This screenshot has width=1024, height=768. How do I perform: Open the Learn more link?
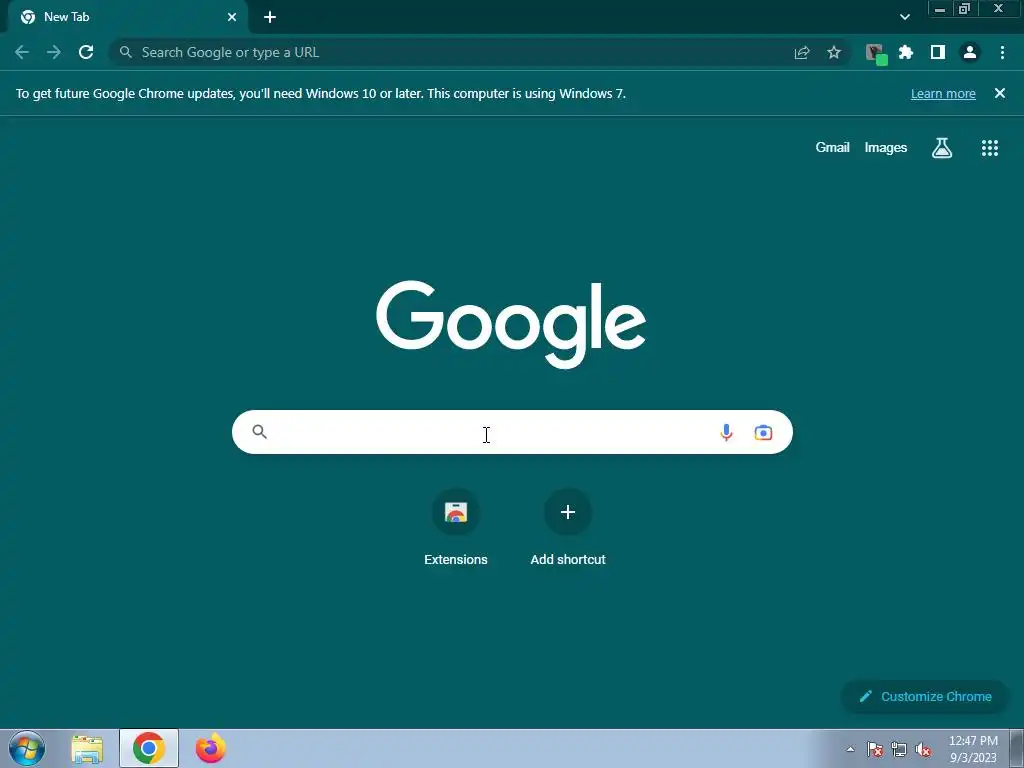pos(943,93)
